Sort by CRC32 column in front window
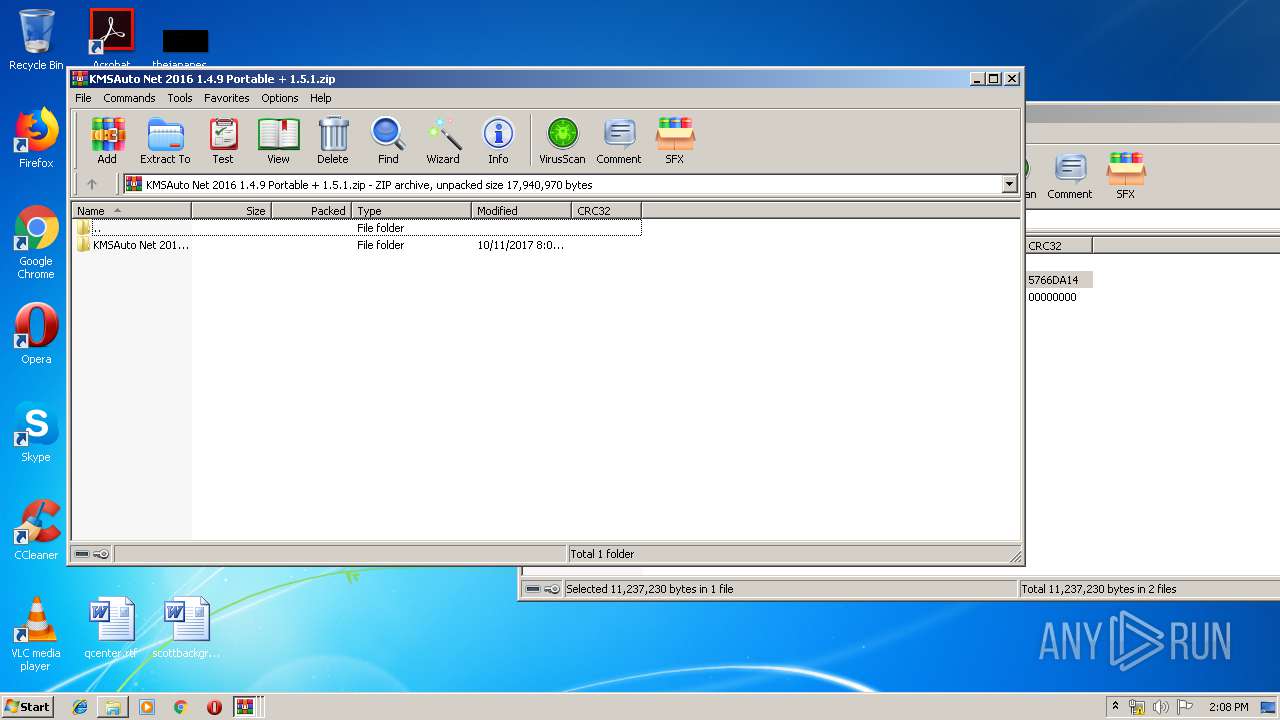The width and height of the screenshot is (1280, 720). (x=606, y=210)
